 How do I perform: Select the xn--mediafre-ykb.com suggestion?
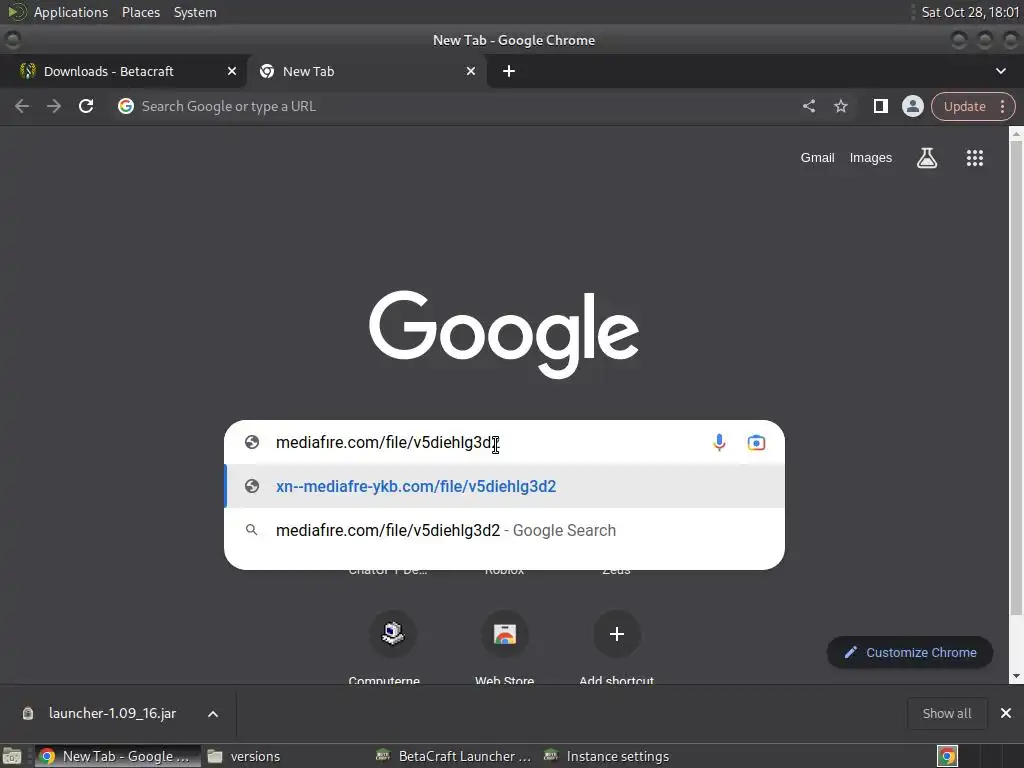point(504,487)
